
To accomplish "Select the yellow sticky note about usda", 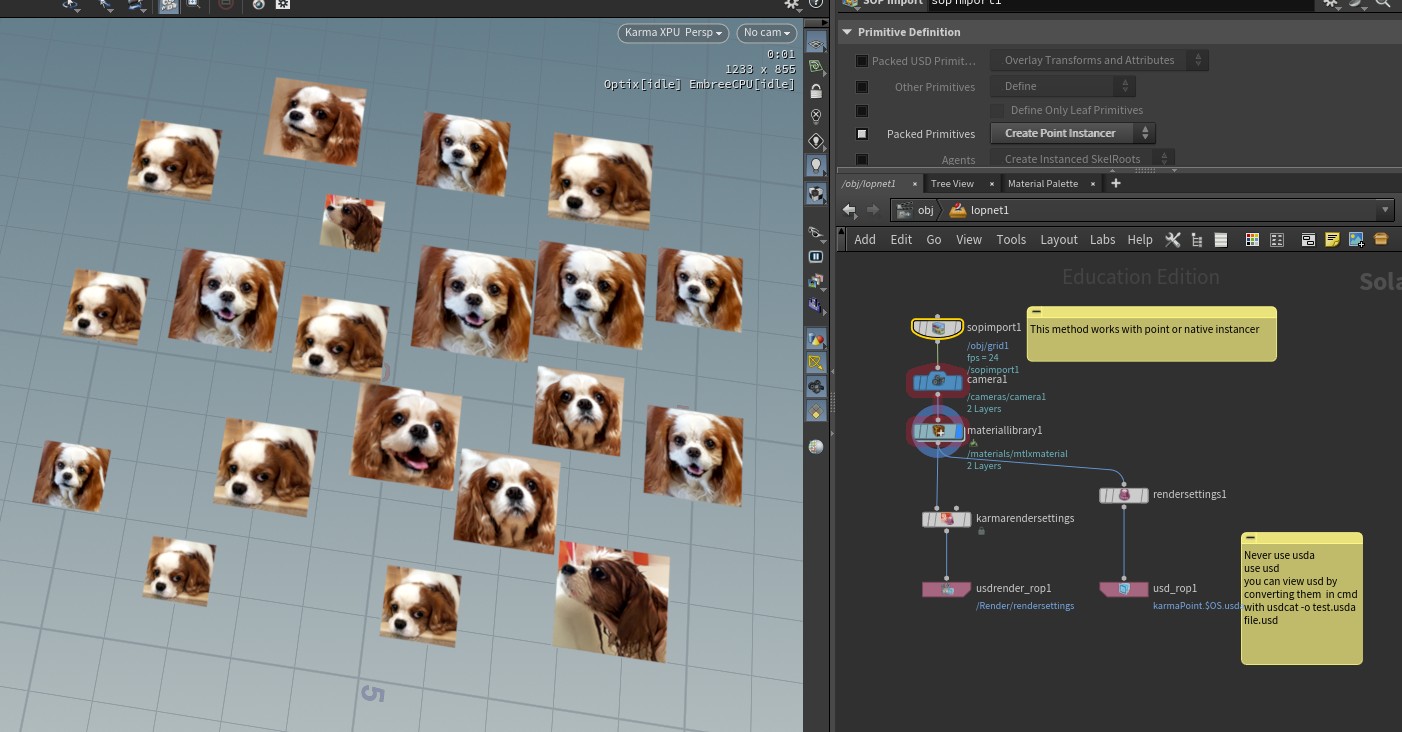I will point(1301,600).
